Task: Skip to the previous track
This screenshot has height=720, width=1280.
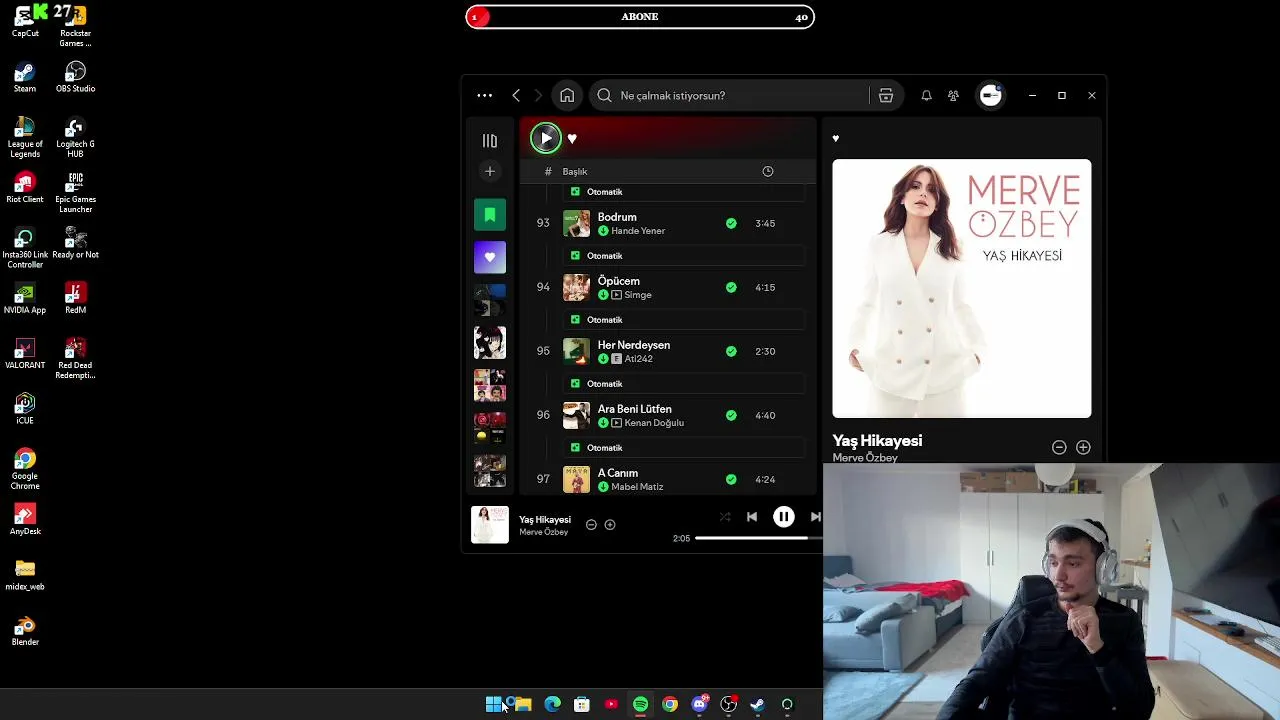Action: coord(752,517)
